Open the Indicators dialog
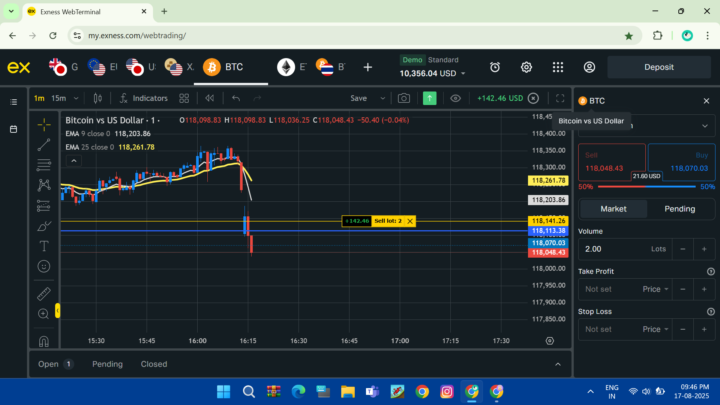This screenshot has height=405, width=720. pyautogui.click(x=144, y=98)
